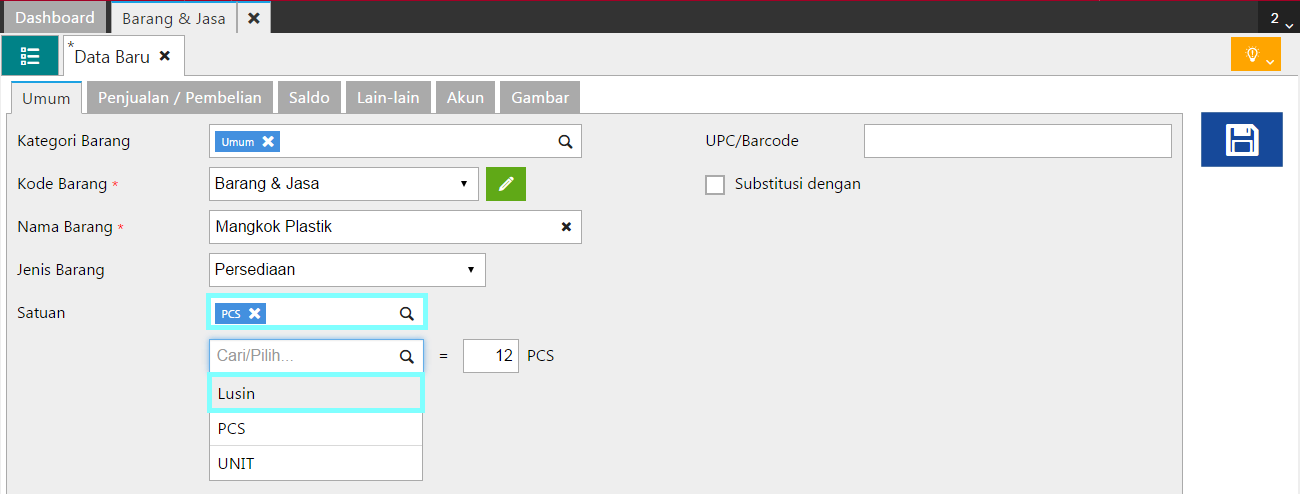1300x494 pixels.
Task: Click the save floppy disk button
Action: pyautogui.click(x=1241, y=140)
